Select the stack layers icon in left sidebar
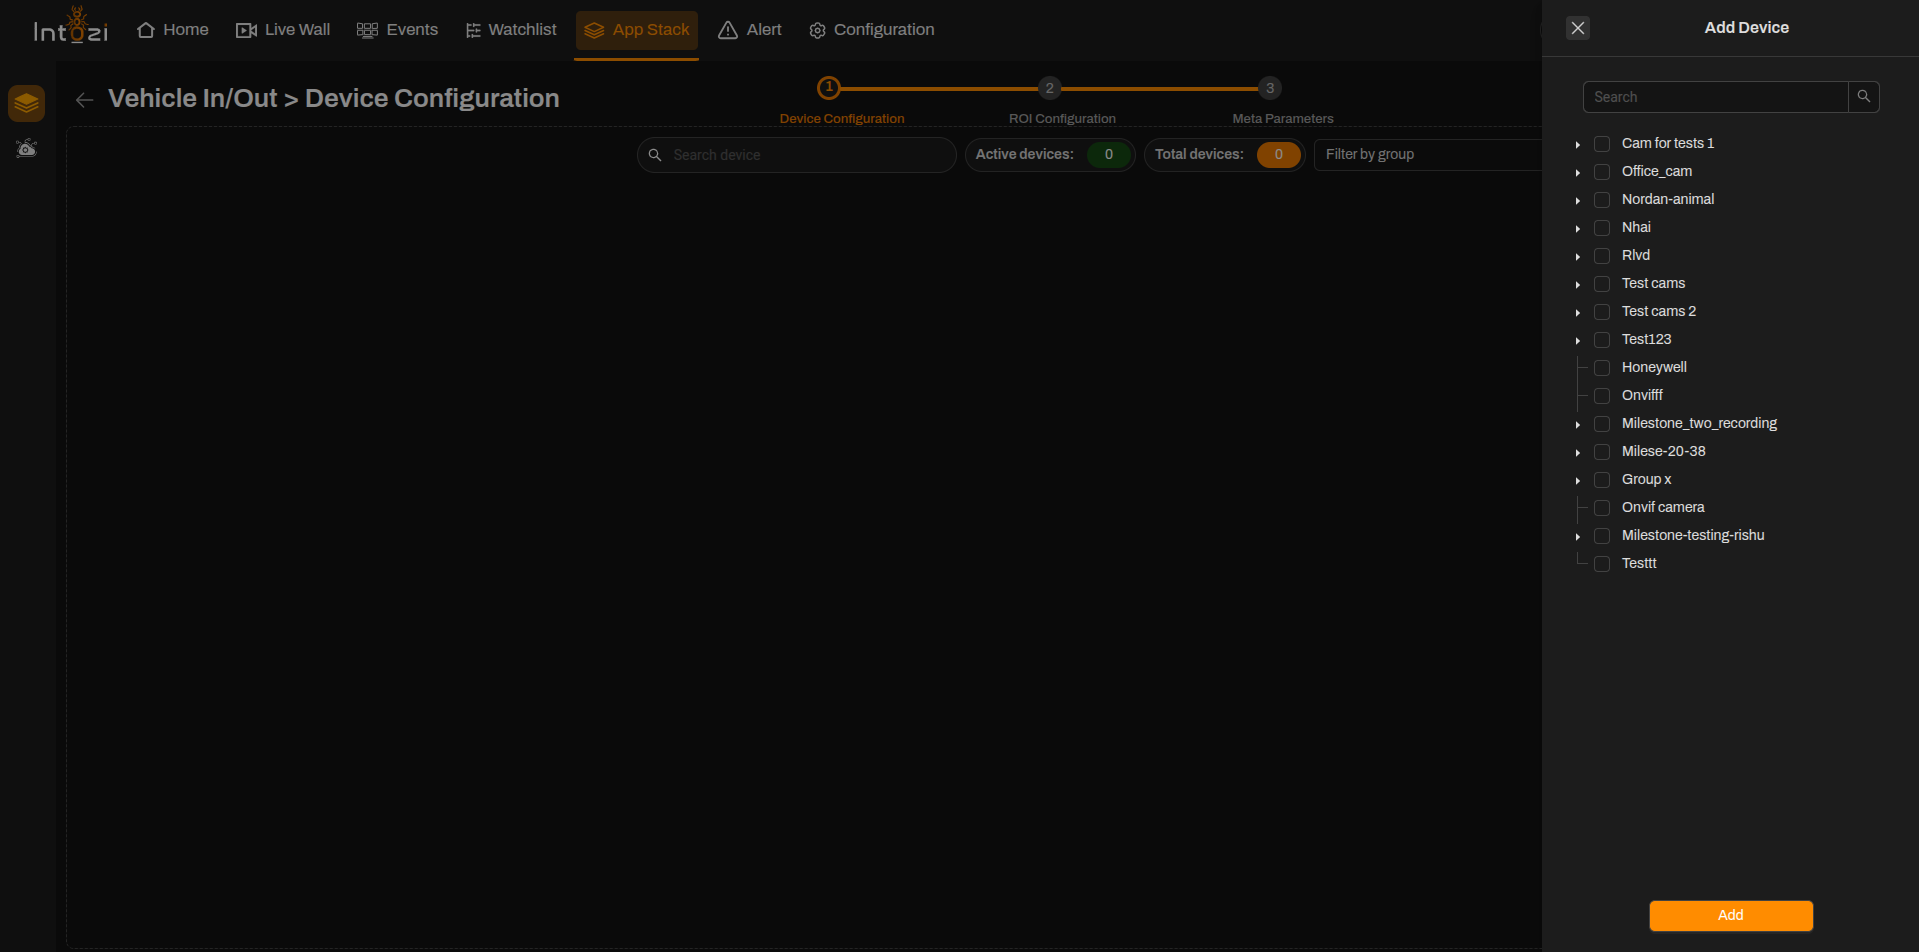 (27, 103)
